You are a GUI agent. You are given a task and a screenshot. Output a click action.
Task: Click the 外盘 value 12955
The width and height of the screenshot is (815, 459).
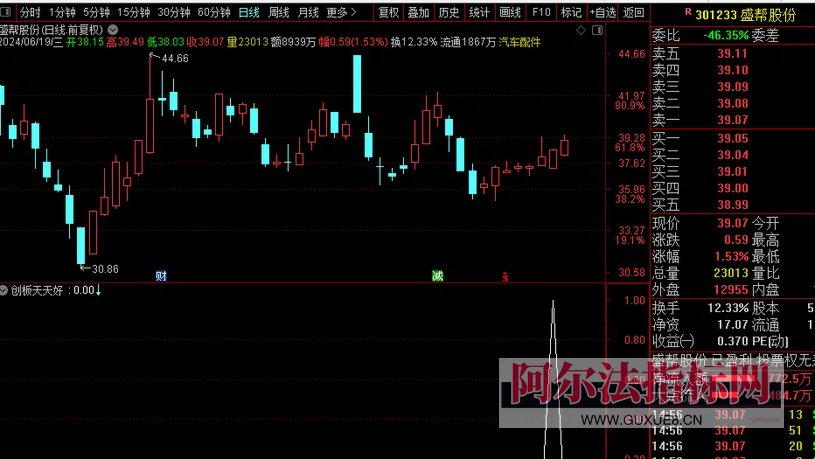[731, 290]
